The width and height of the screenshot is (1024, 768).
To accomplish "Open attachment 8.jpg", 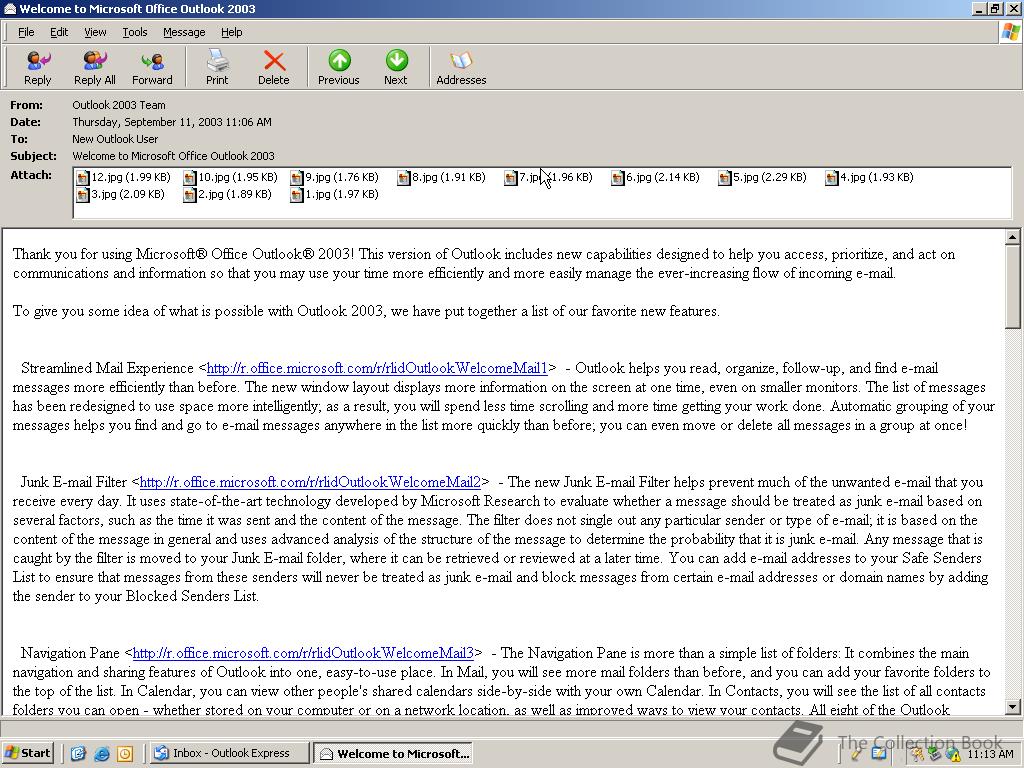I will click(x=441, y=178).
